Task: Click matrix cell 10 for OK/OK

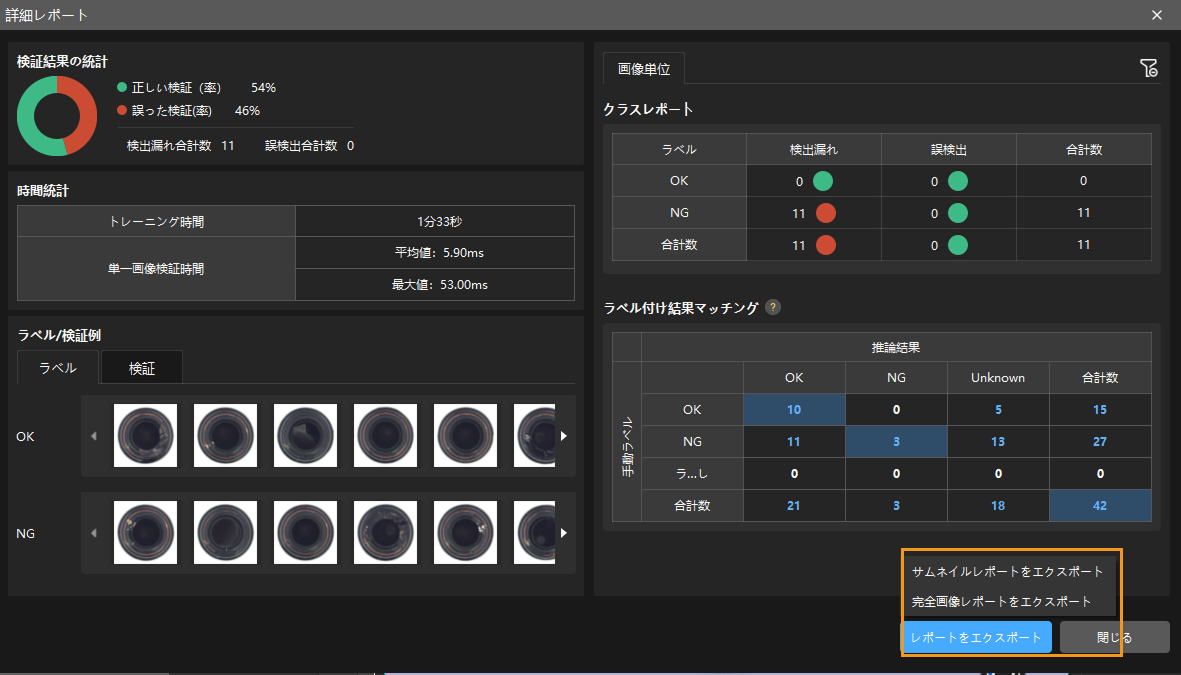Action: [x=794, y=410]
